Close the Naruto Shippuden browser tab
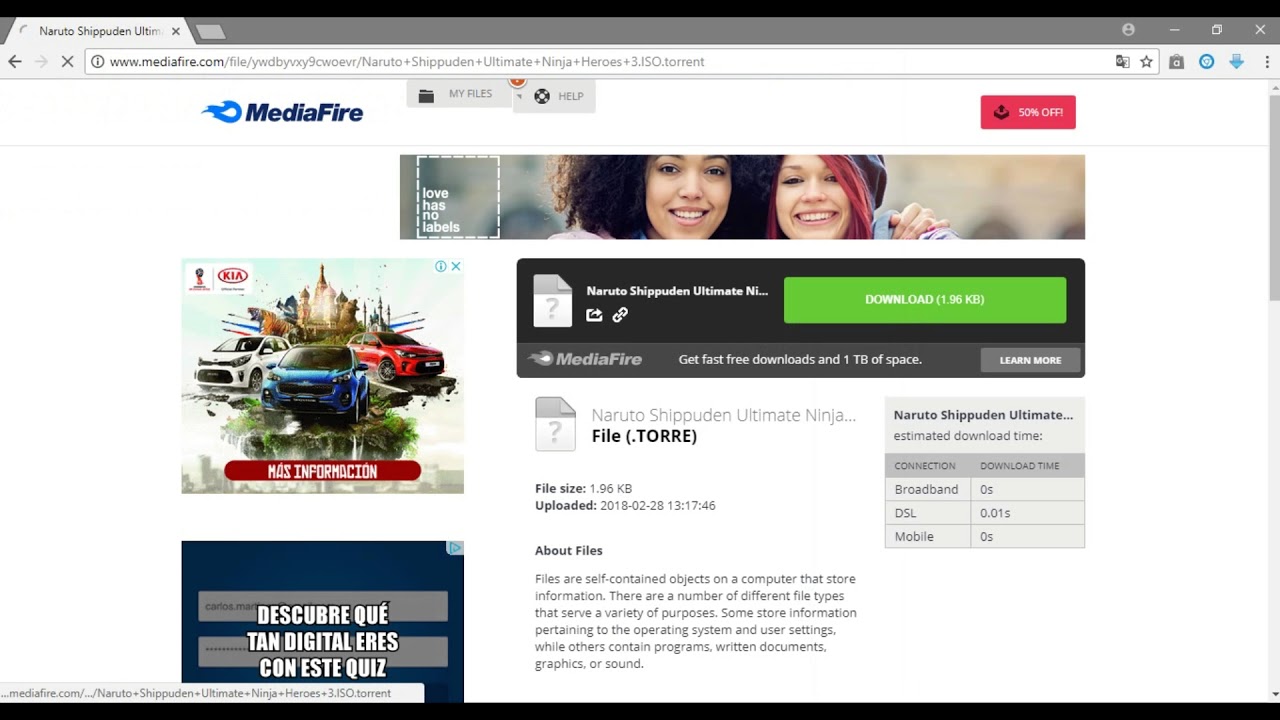The width and height of the screenshot is (1280, 720). (176, 31)
